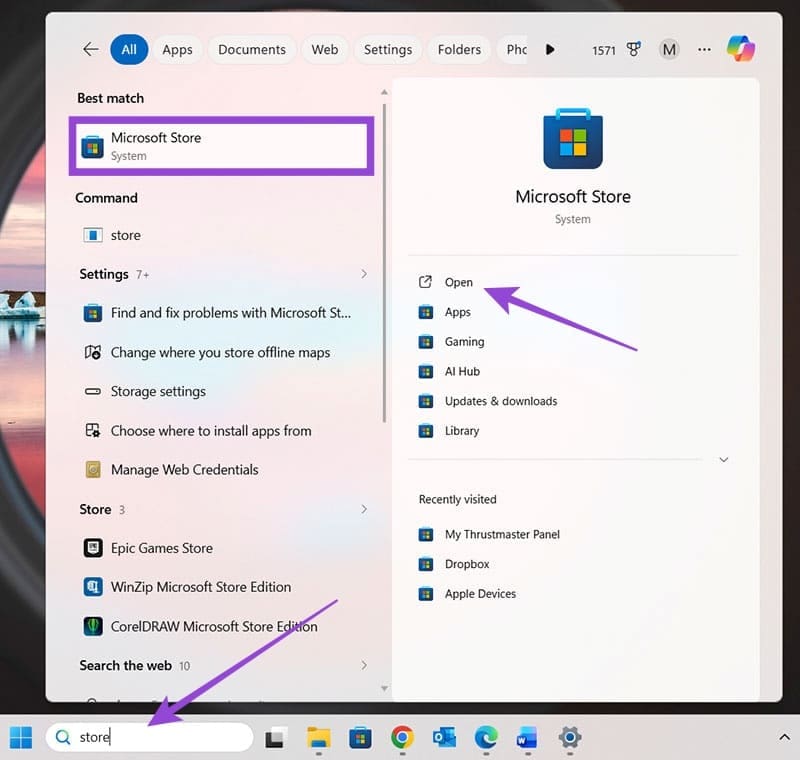Click the taskbar search box with 'store'
The height and width of the screenshot is (760, 800).
(x=150, y=738)
